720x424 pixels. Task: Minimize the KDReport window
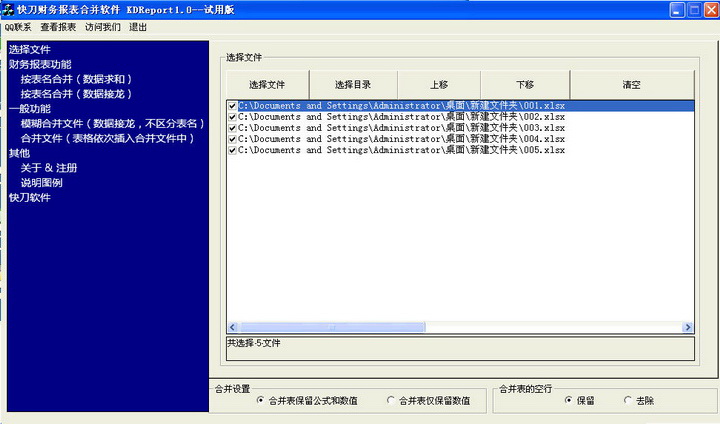[x=677, y=10]
